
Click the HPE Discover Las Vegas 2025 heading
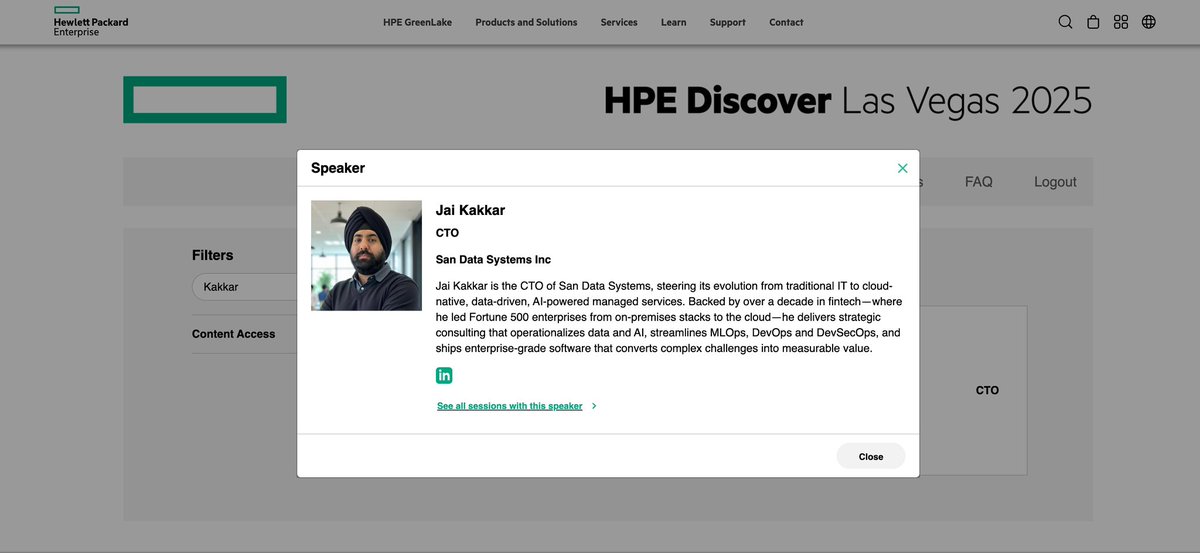click(x=848, y=101)
